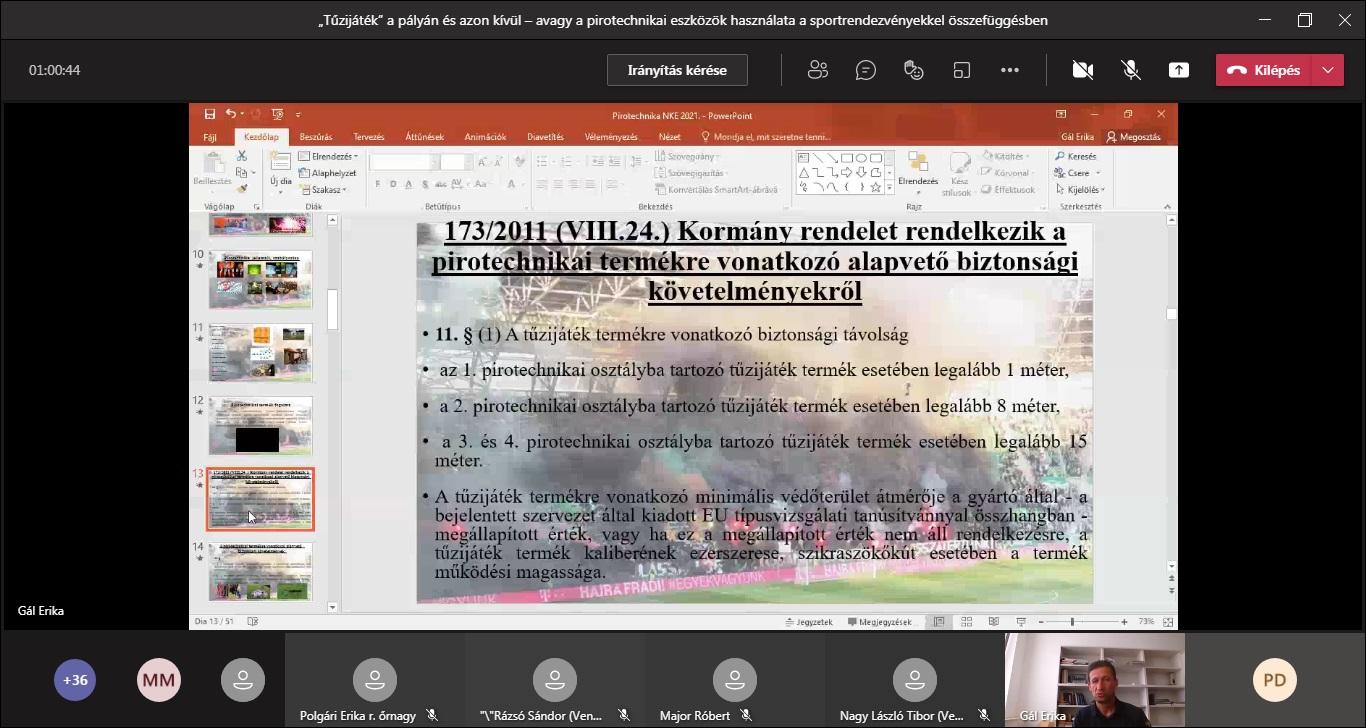Open the meeting chat

pos(866,70)
